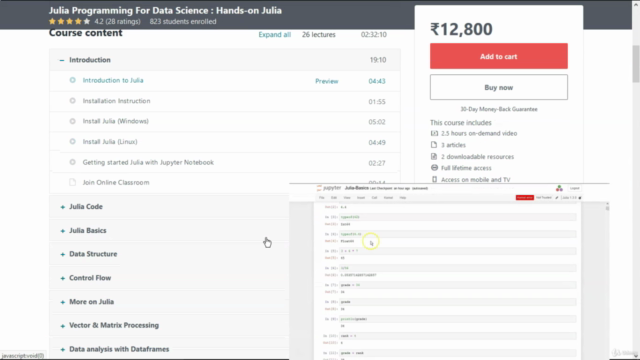Click the 823 students enrolled text
Screen dimensions: 640x360
(183, 21)
